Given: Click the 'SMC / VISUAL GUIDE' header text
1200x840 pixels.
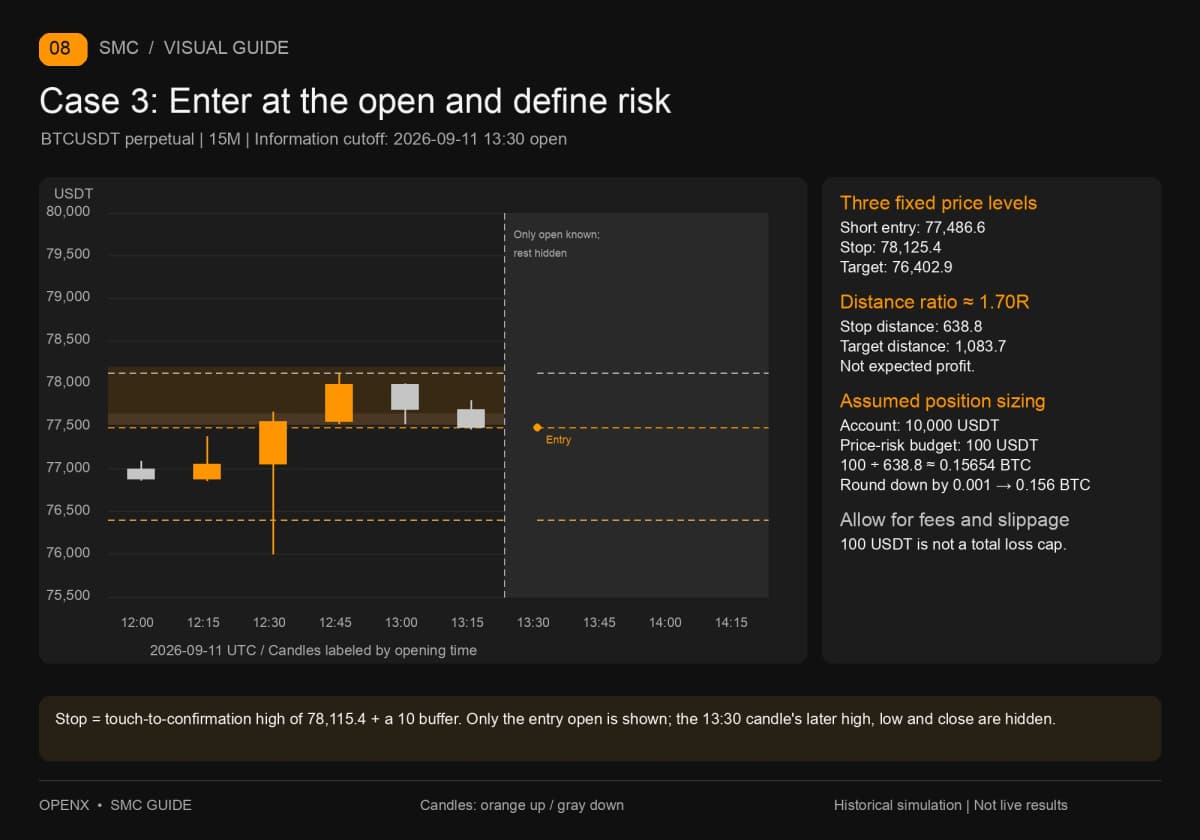Looking at the screenshot, I should (x=194, y=48).
